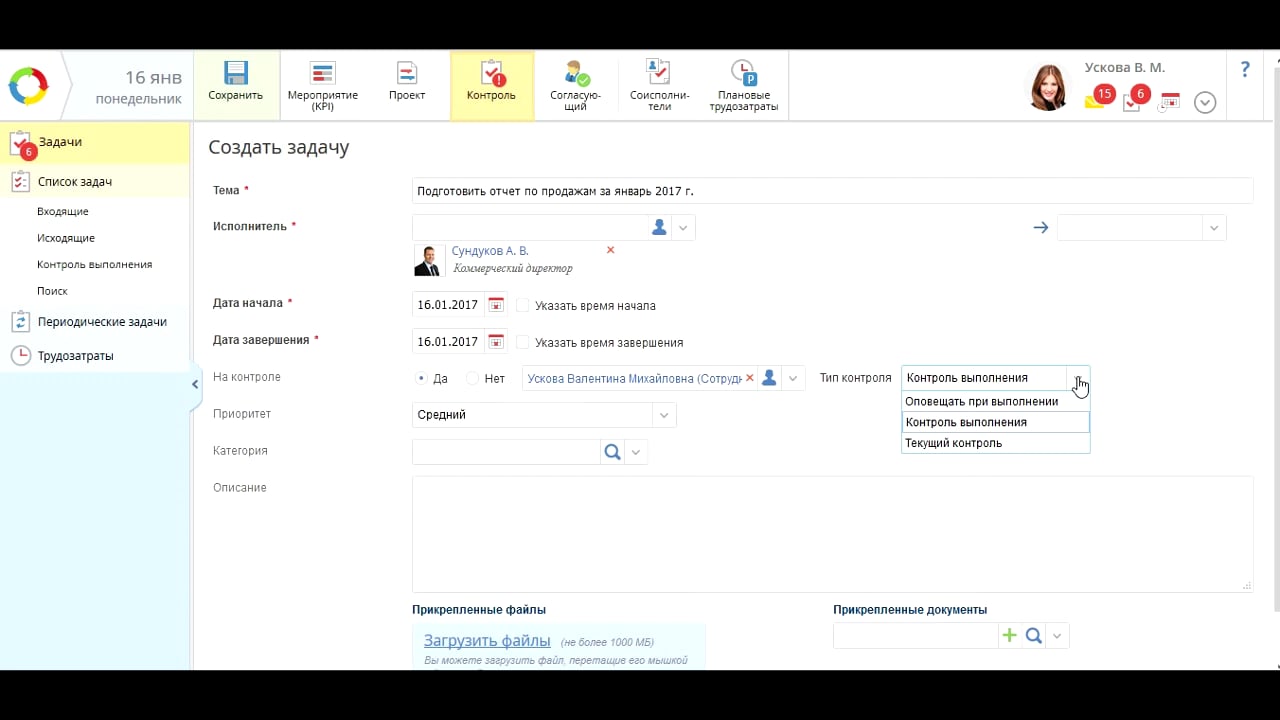Go to Исходящие tasks
The width and height of the screenshot is (1280, 720).
66,238
